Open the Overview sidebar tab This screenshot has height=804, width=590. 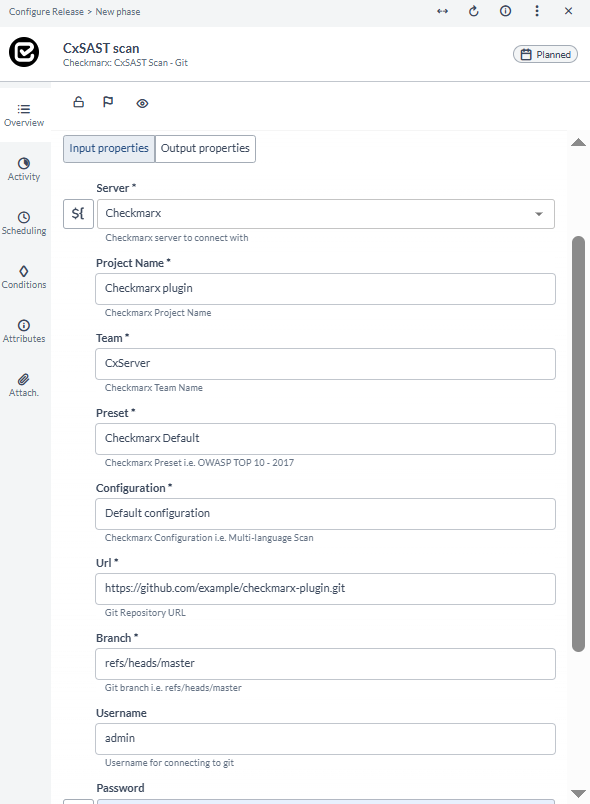24,115
